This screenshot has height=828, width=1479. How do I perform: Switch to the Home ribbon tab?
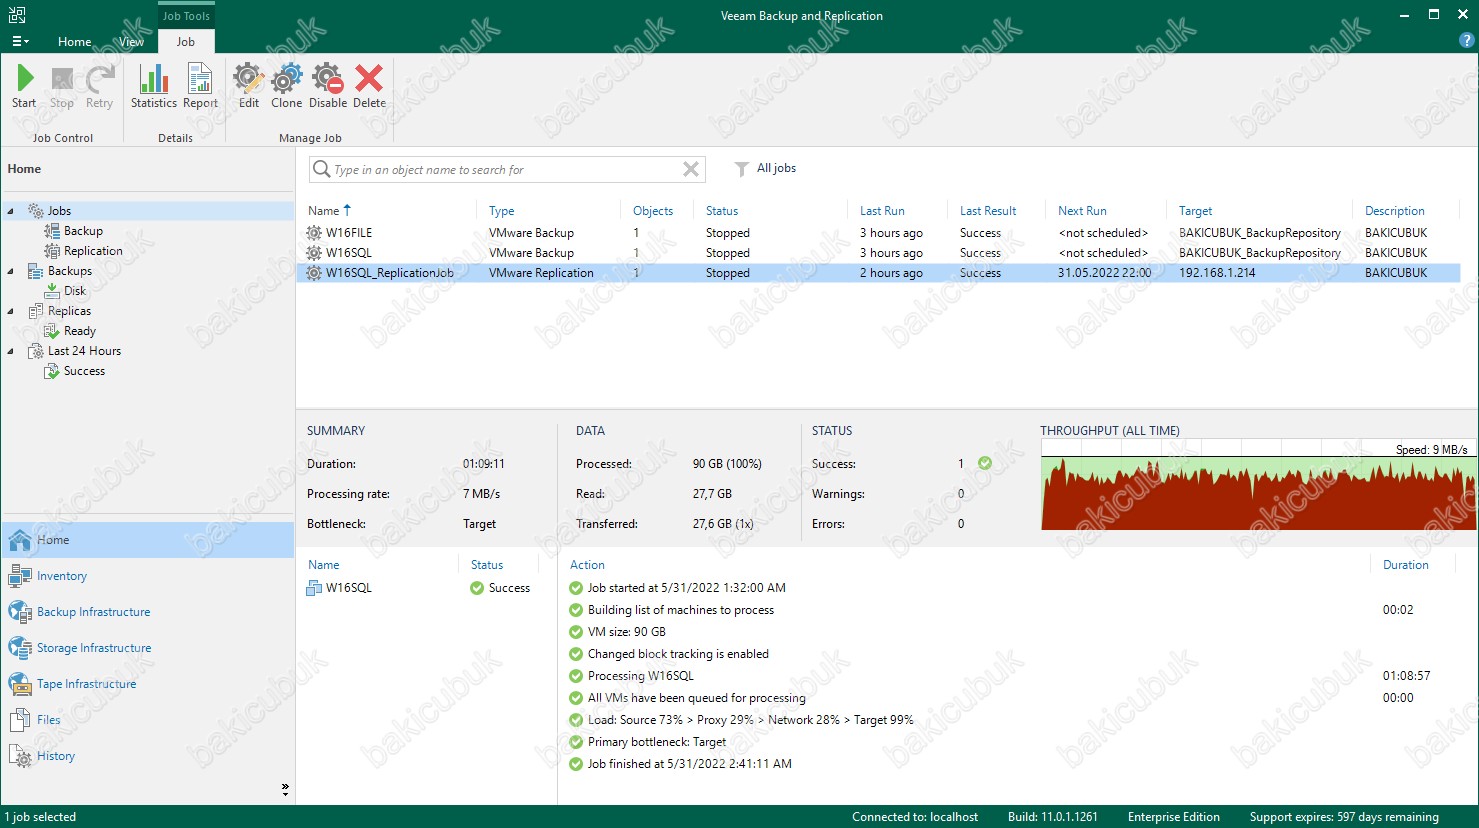(74, 42)
